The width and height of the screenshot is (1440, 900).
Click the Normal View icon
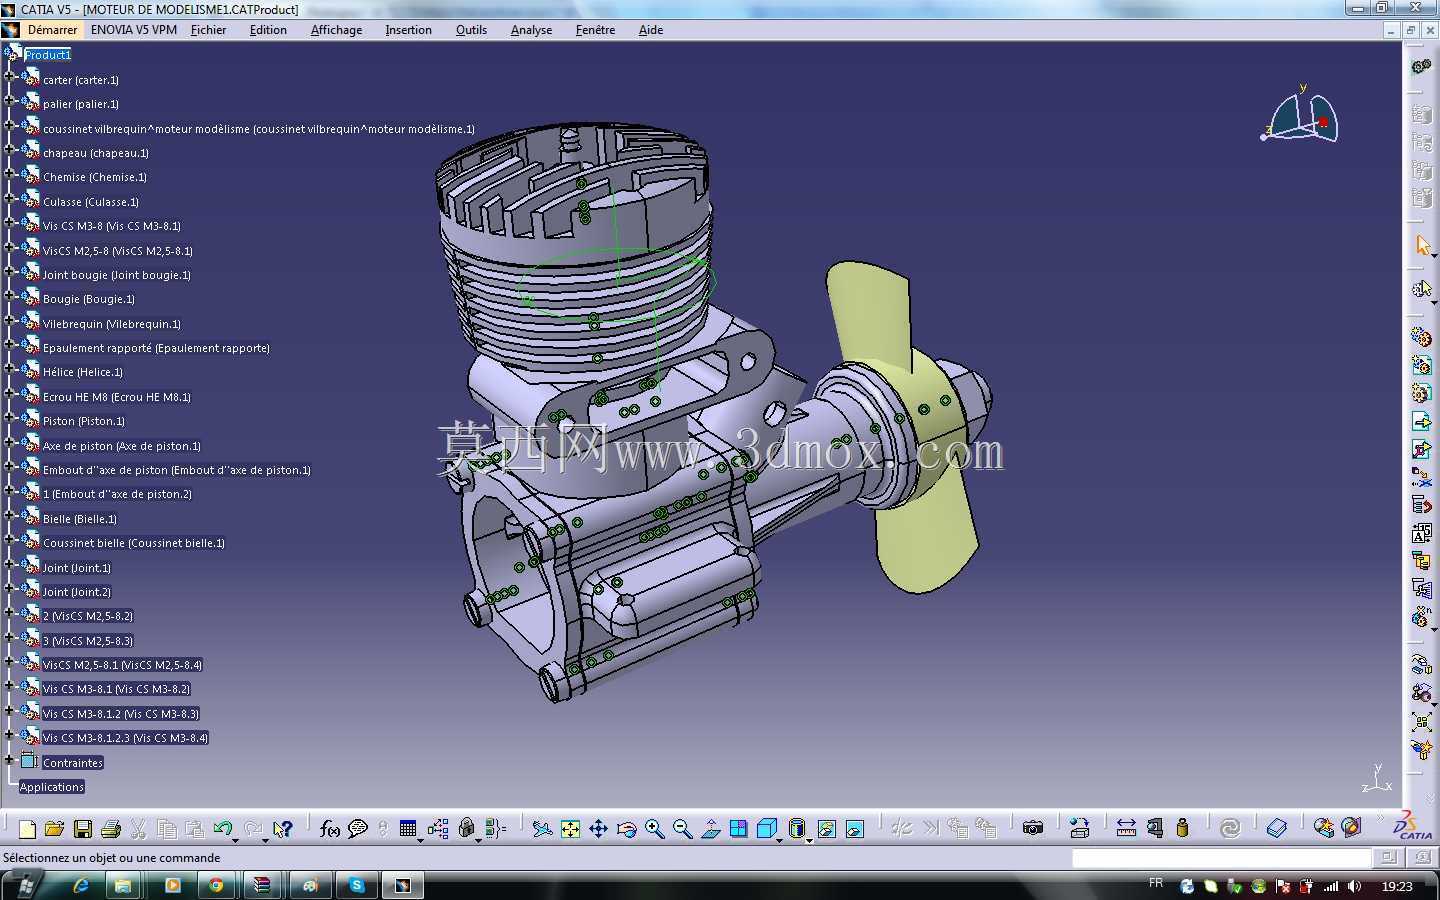coord(710,829)
